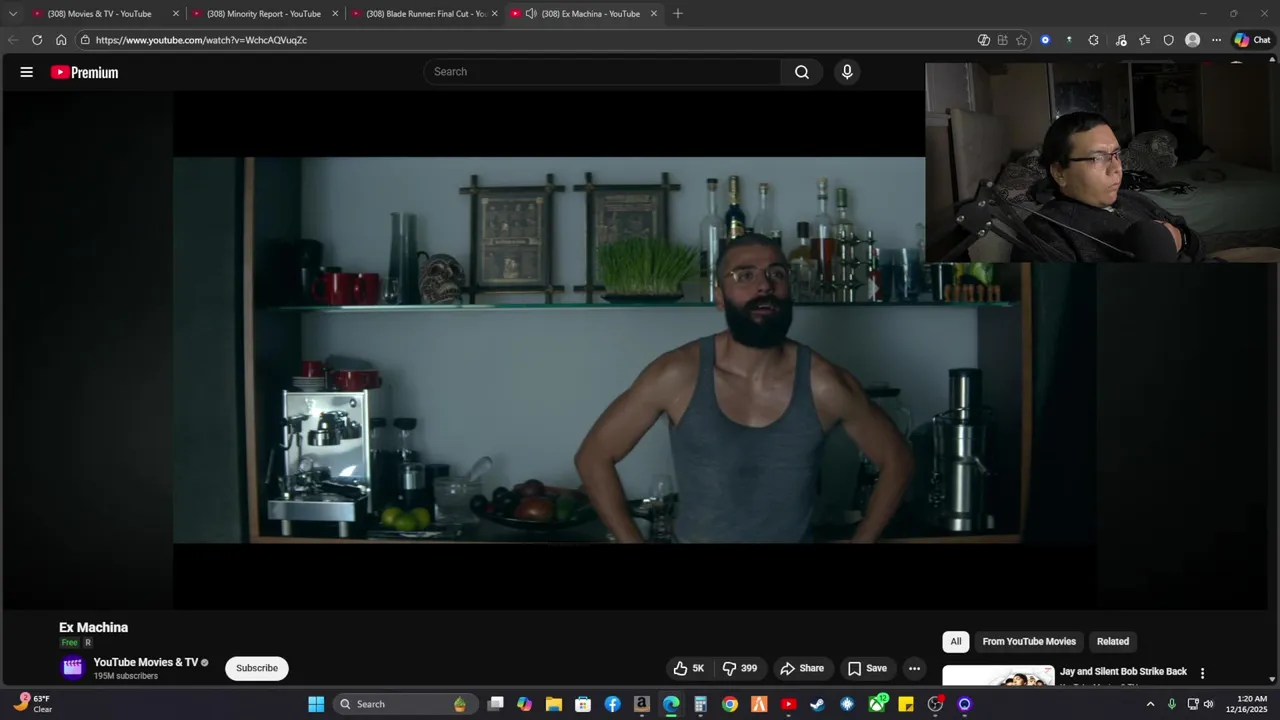Open YouTube Movies & TV channel name
Screen dimensions: 1280x720
tap(146, 662)
